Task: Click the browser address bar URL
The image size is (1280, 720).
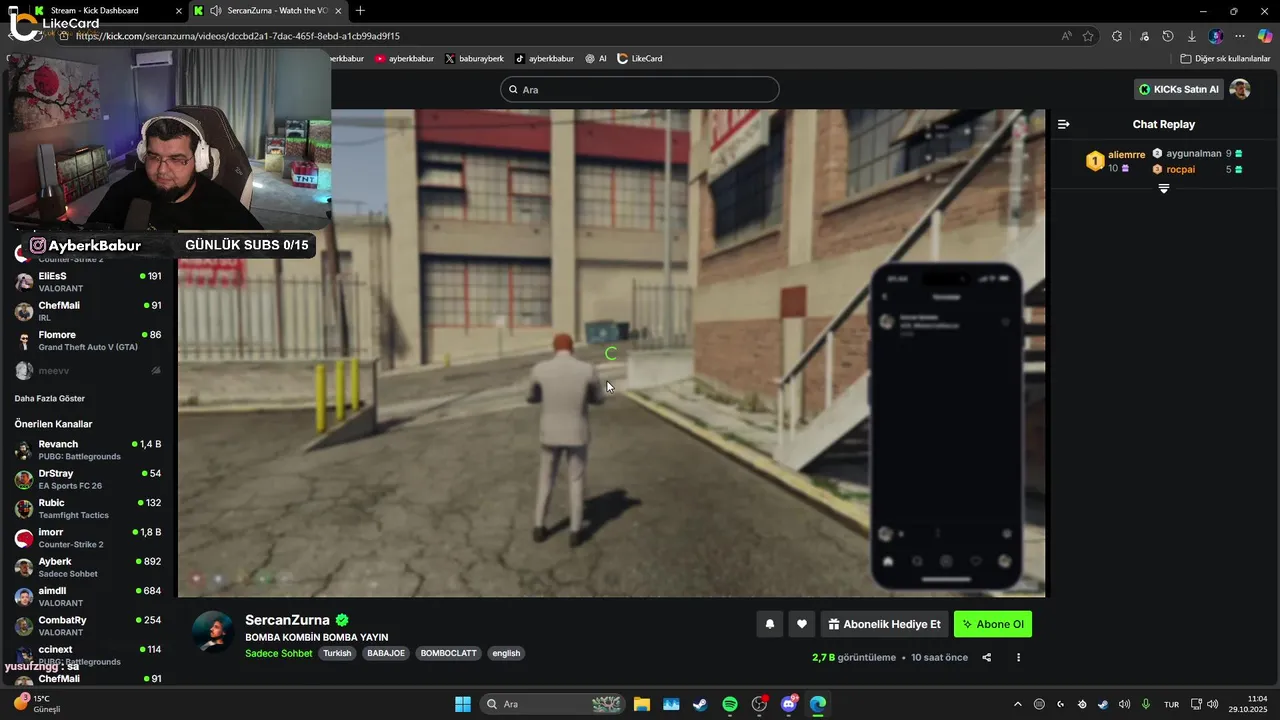Action: 237,36
